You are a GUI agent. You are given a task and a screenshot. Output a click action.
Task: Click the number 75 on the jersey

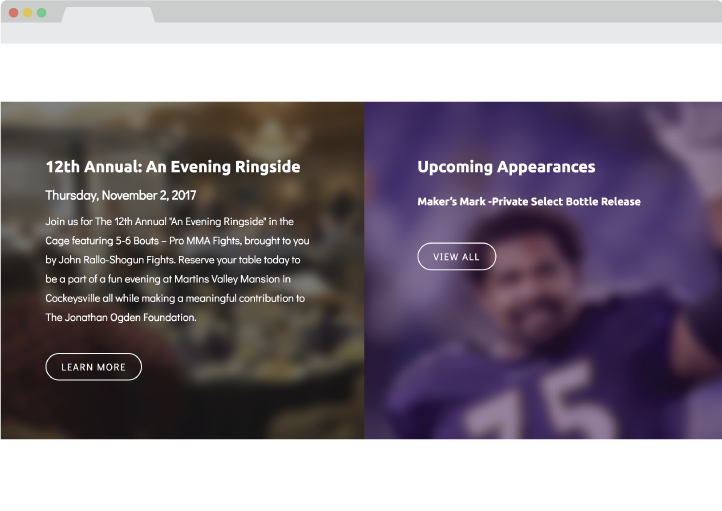point(539,405)
